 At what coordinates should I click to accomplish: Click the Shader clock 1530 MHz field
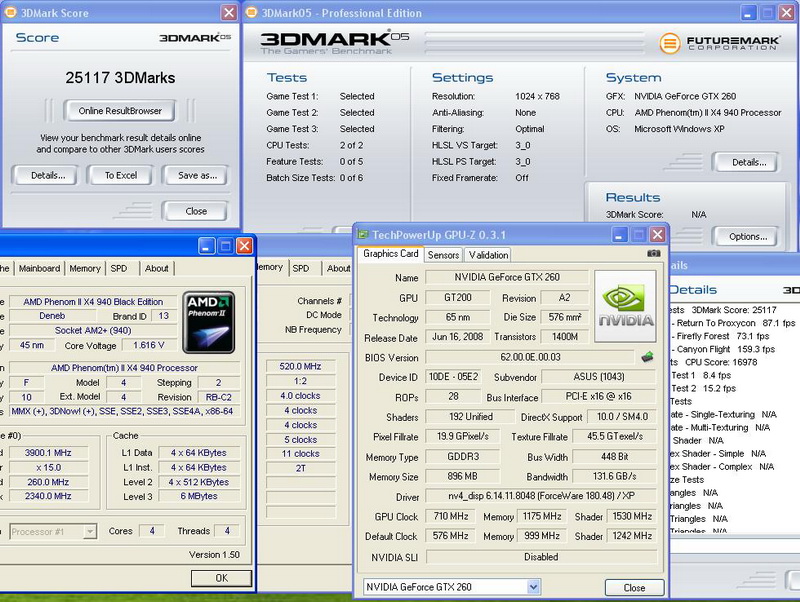(632, 516)
